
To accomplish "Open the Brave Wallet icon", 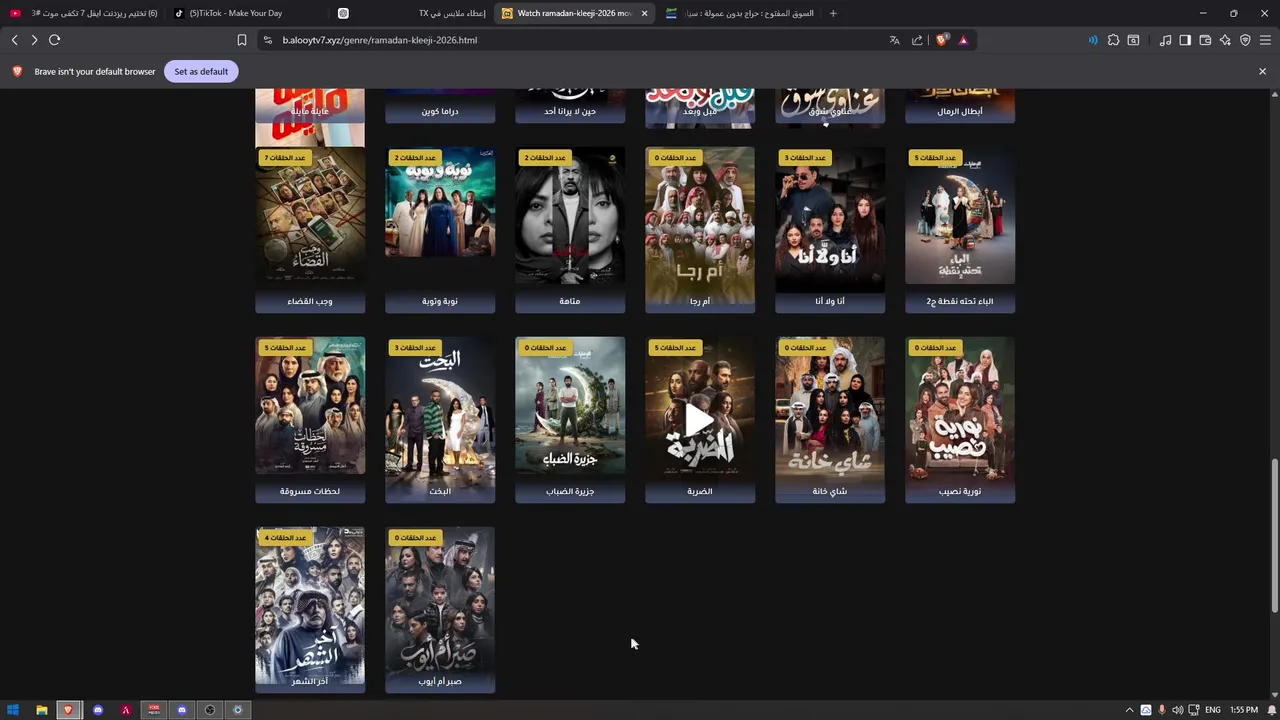I will pyautogui.click(x=1205, y=40).
